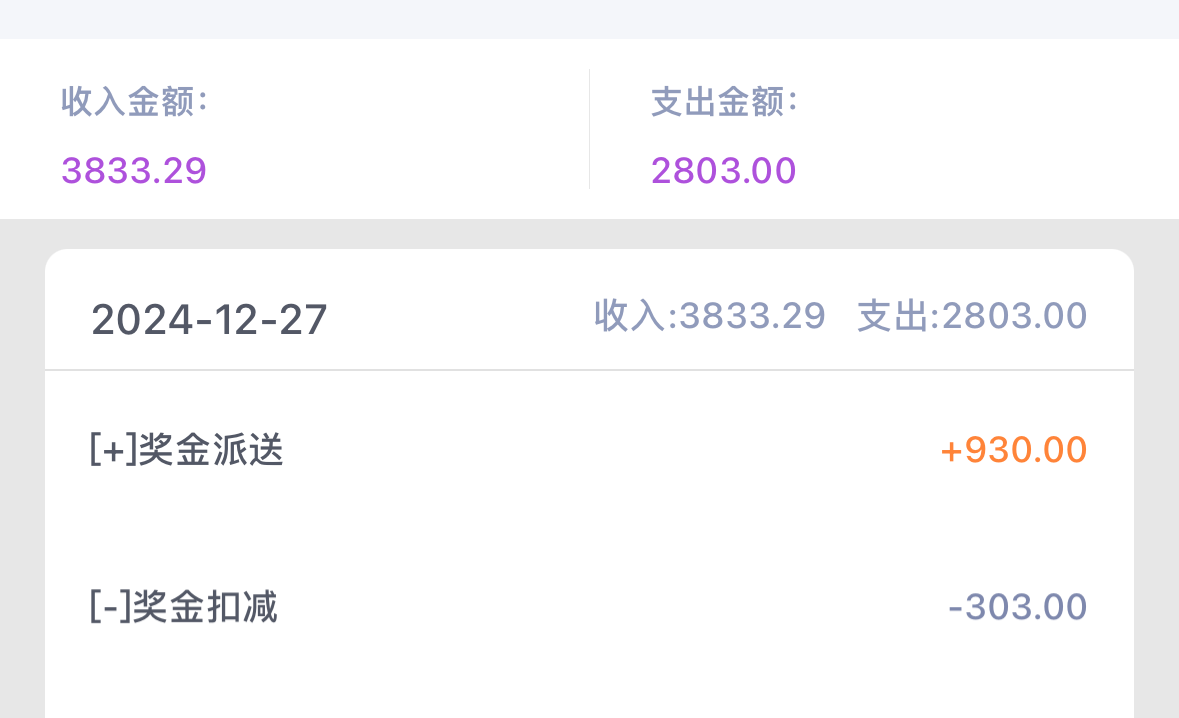1179x718 pixels.
Task: Click the gray margin right of the card
Action: [x=1156, y=480]
